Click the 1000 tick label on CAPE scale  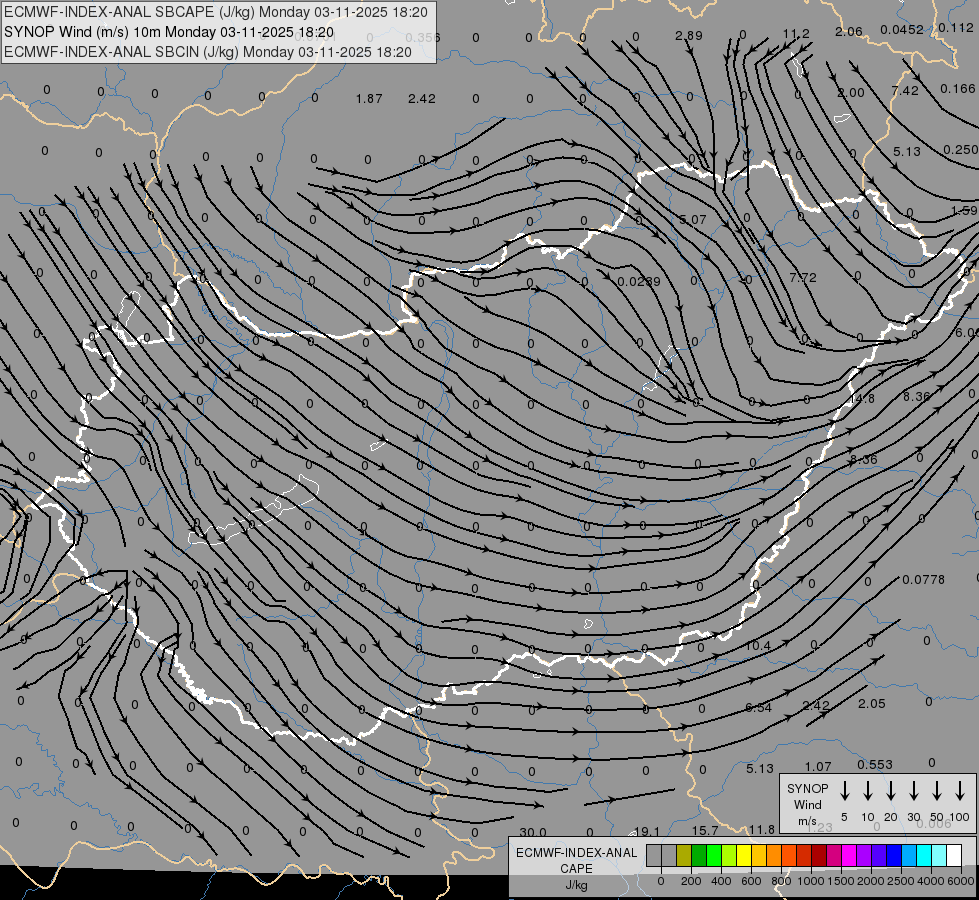(x=810, y=881)
